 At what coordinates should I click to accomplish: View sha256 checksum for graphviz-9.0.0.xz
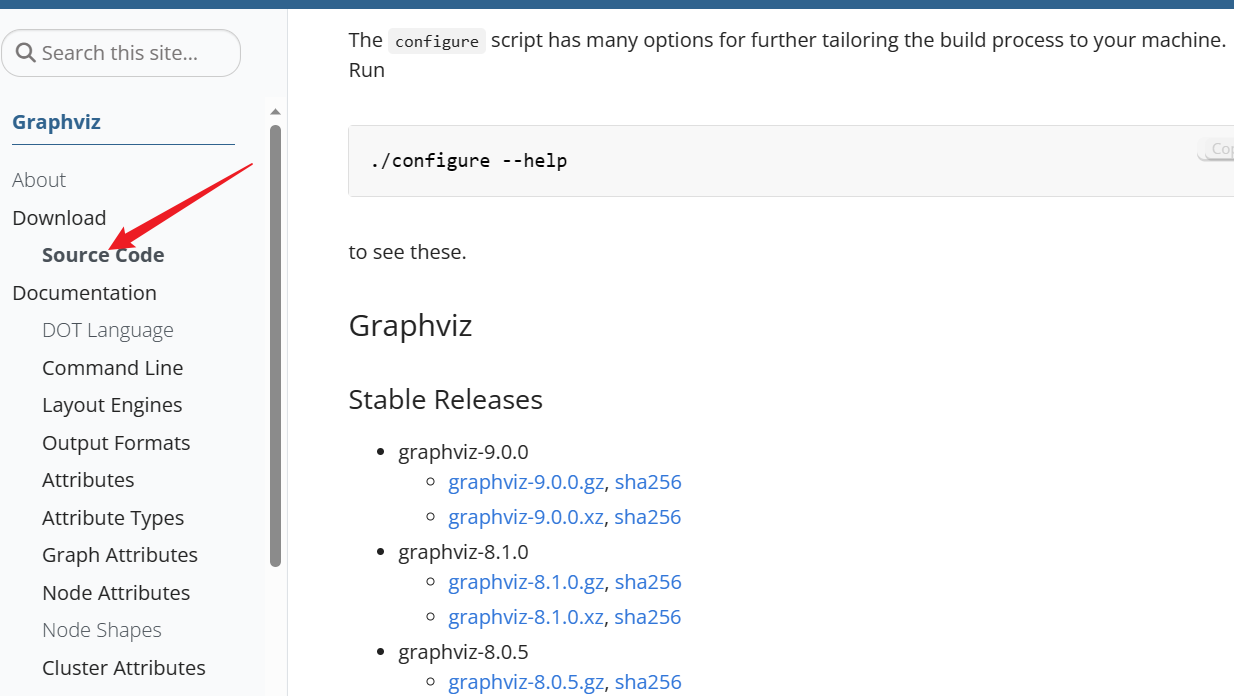pyautogui.click(x=648, y=516)
